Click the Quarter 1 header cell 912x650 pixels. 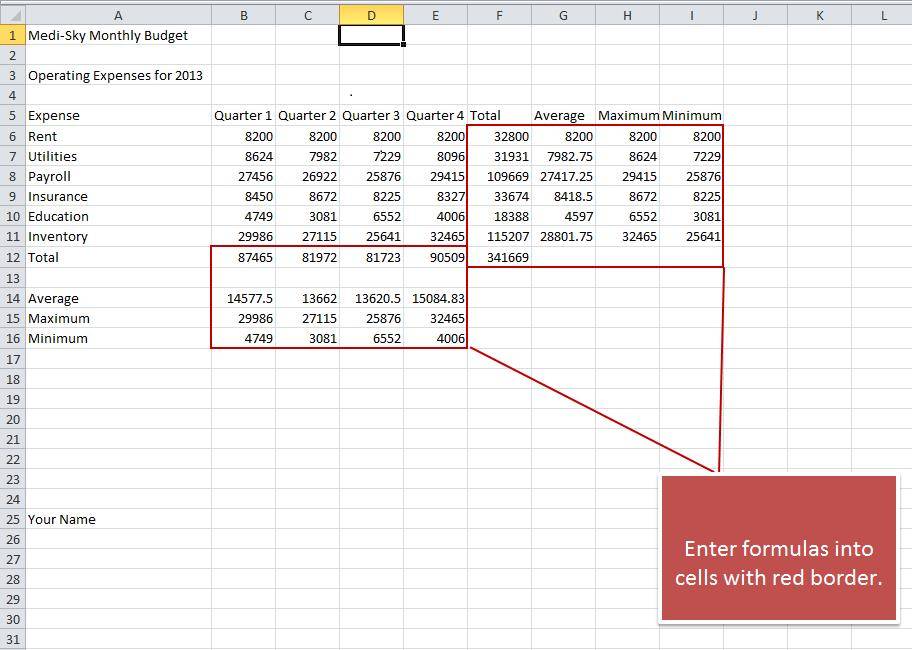243,116
